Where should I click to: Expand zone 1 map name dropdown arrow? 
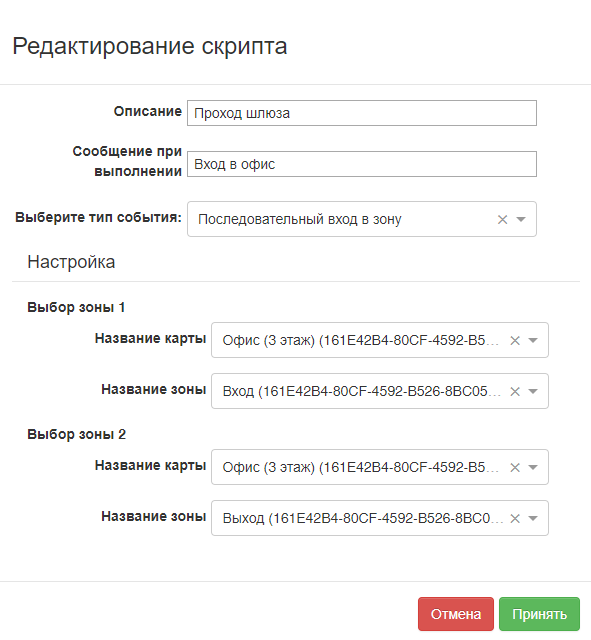point(533,340)
